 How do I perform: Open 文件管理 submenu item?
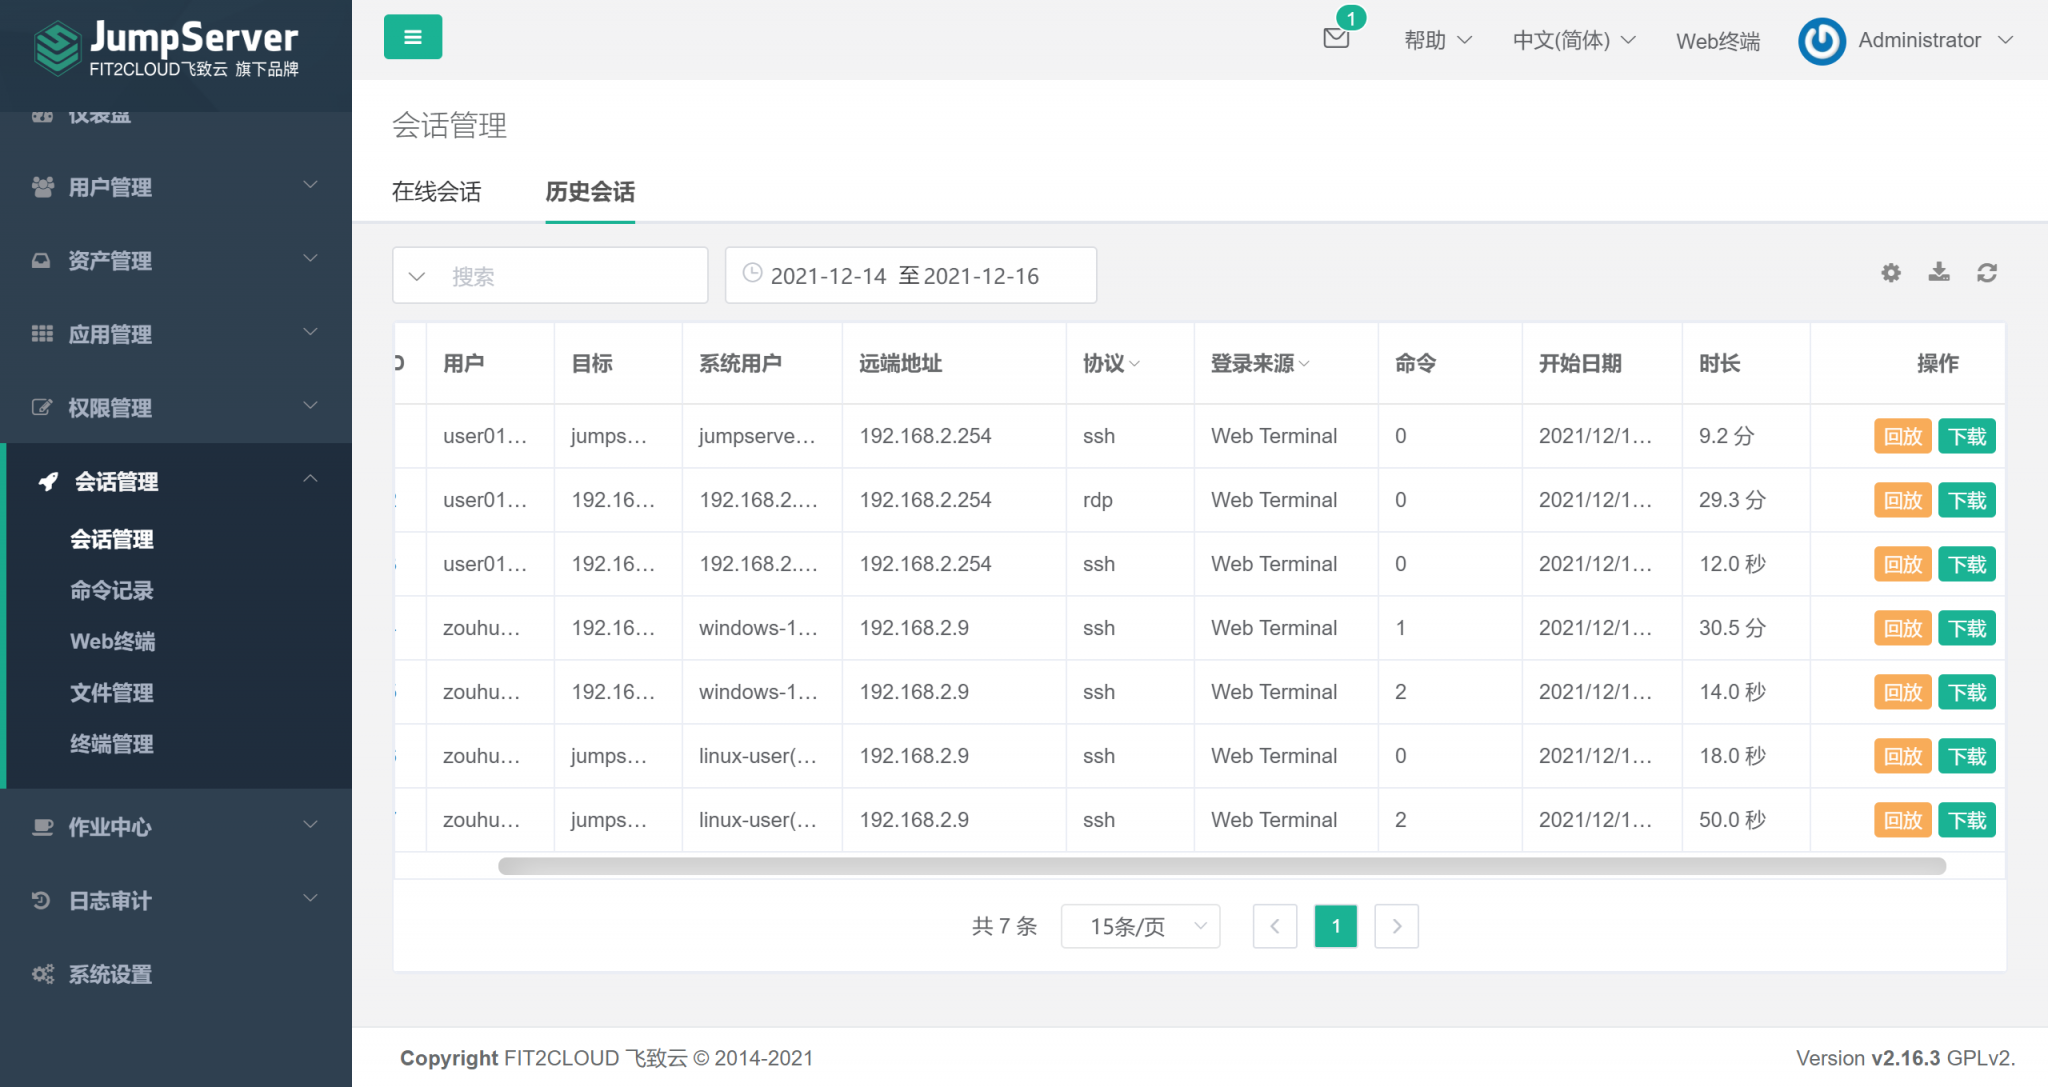pyautogui.click(x=112, y=693)
